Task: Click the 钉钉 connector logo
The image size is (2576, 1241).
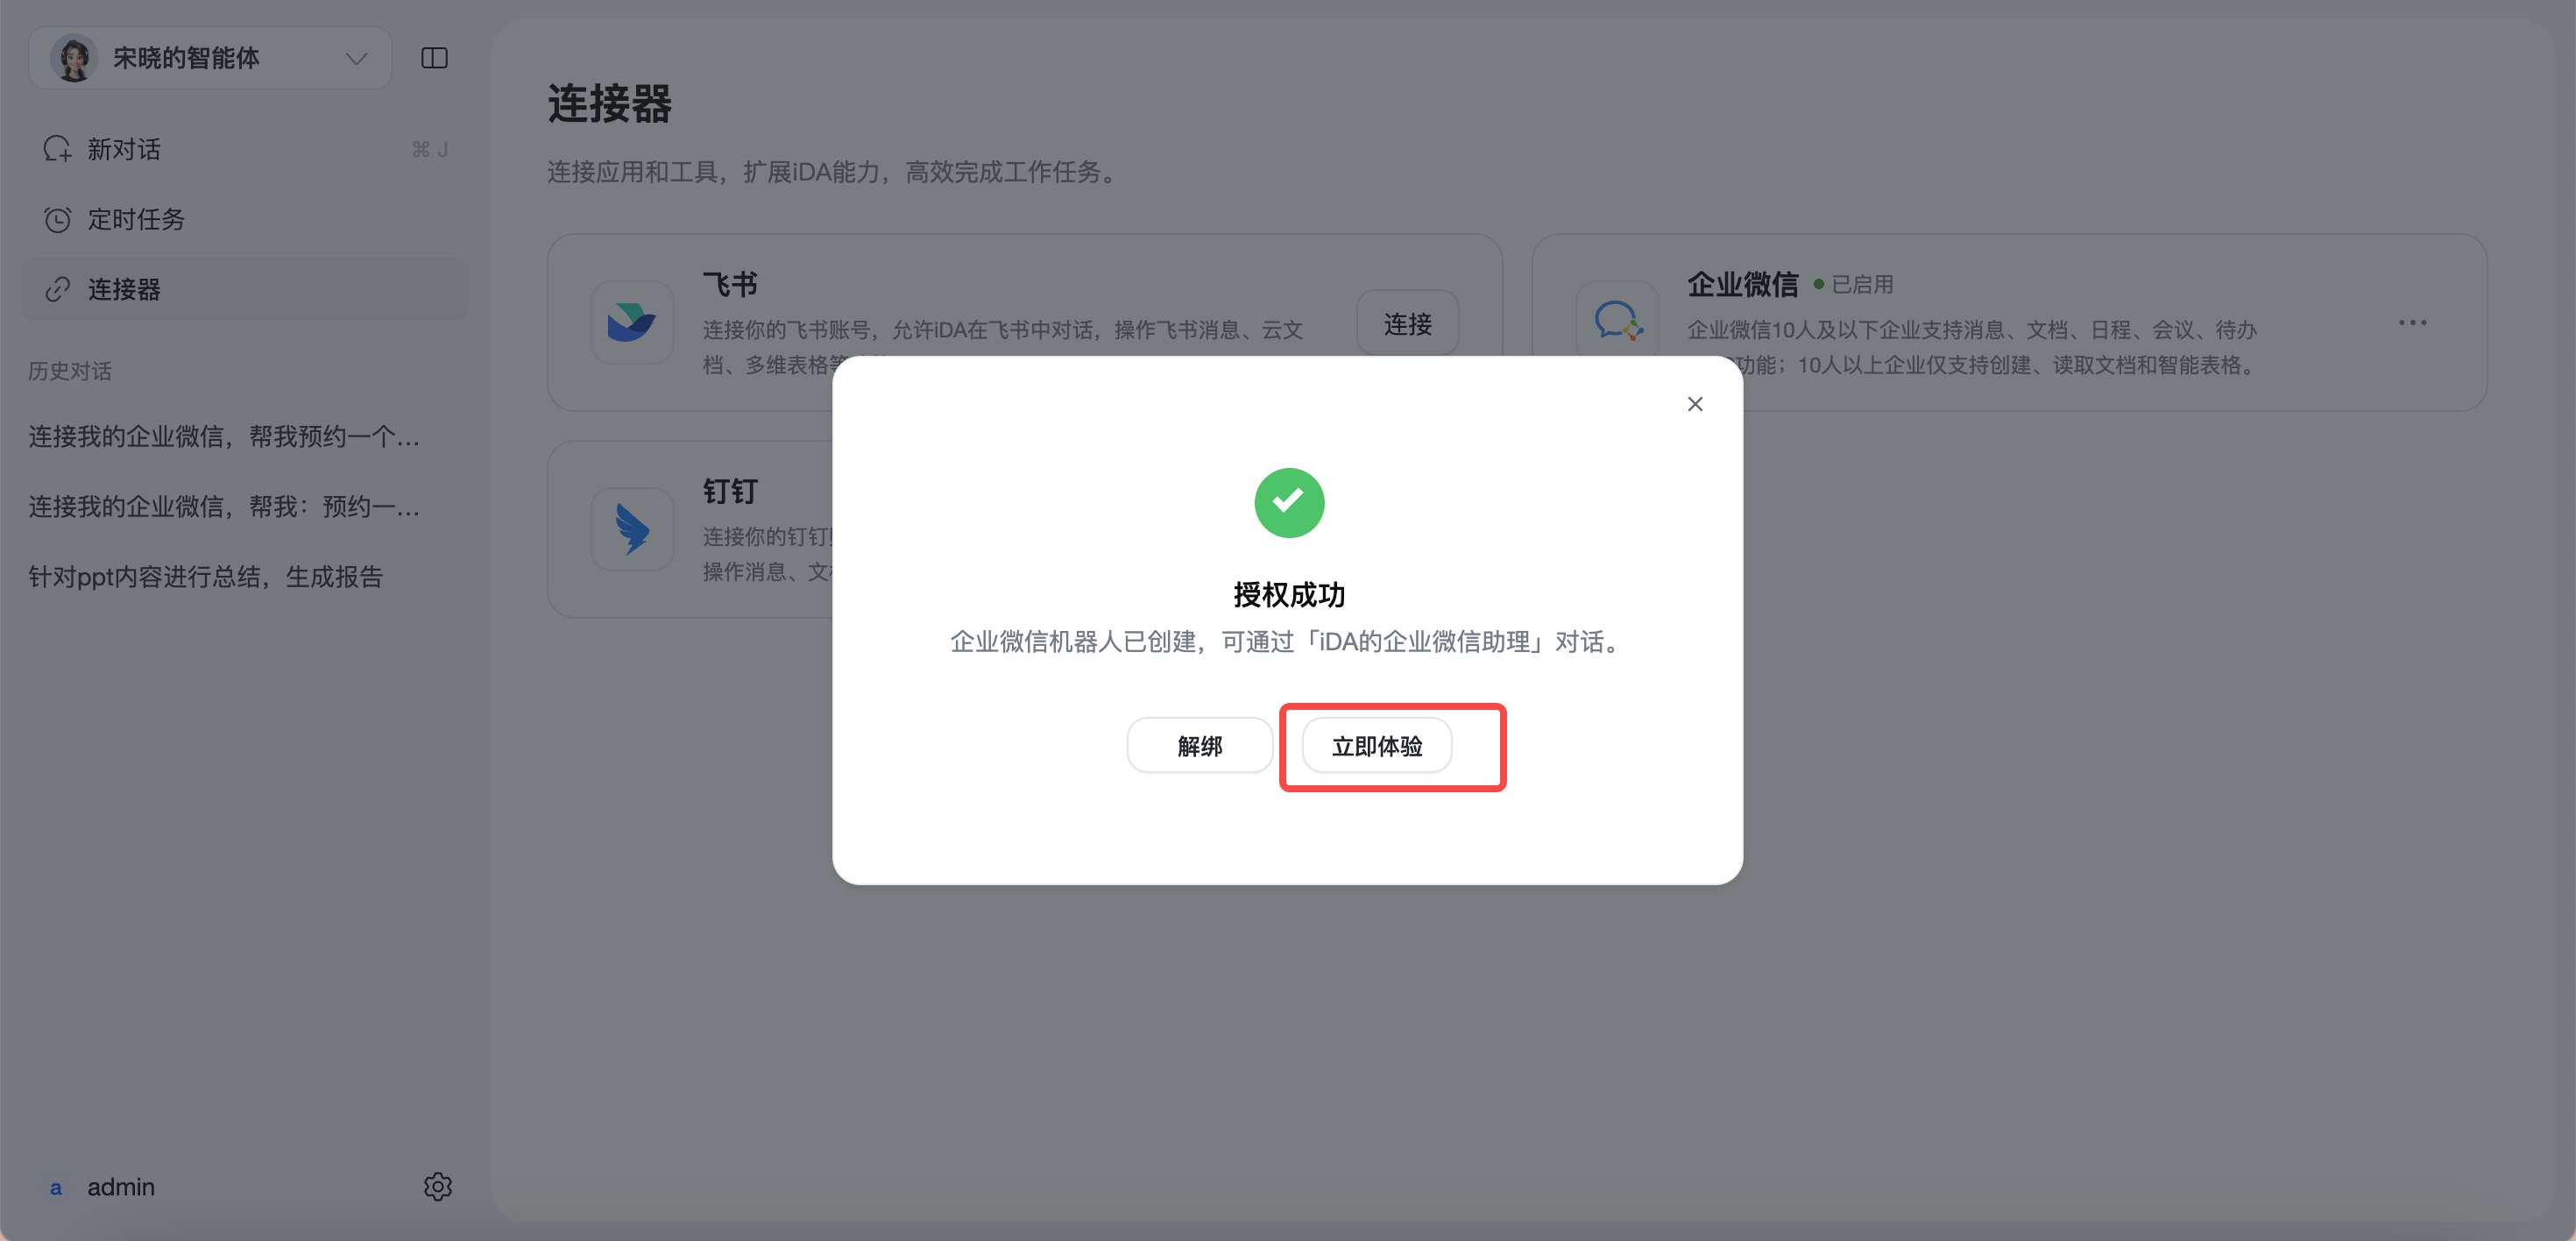Action: click(632, 529)
